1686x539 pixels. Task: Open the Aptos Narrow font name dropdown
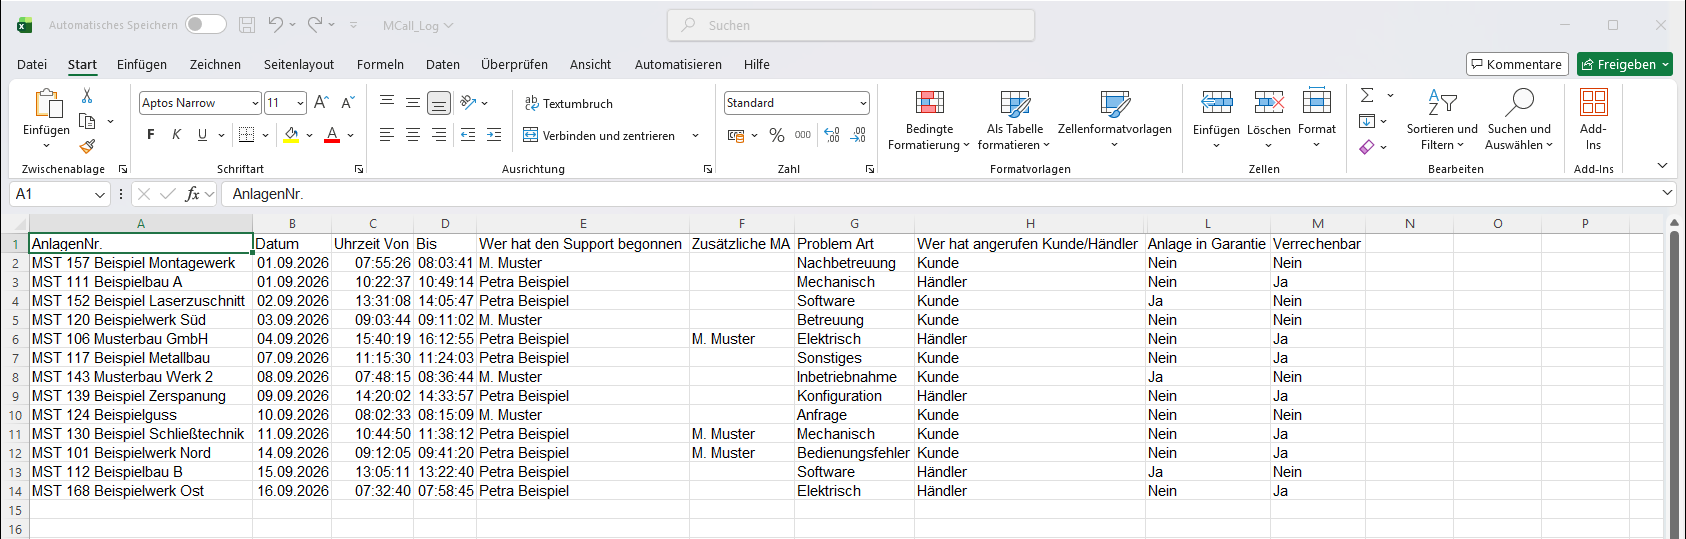point(255,103)
